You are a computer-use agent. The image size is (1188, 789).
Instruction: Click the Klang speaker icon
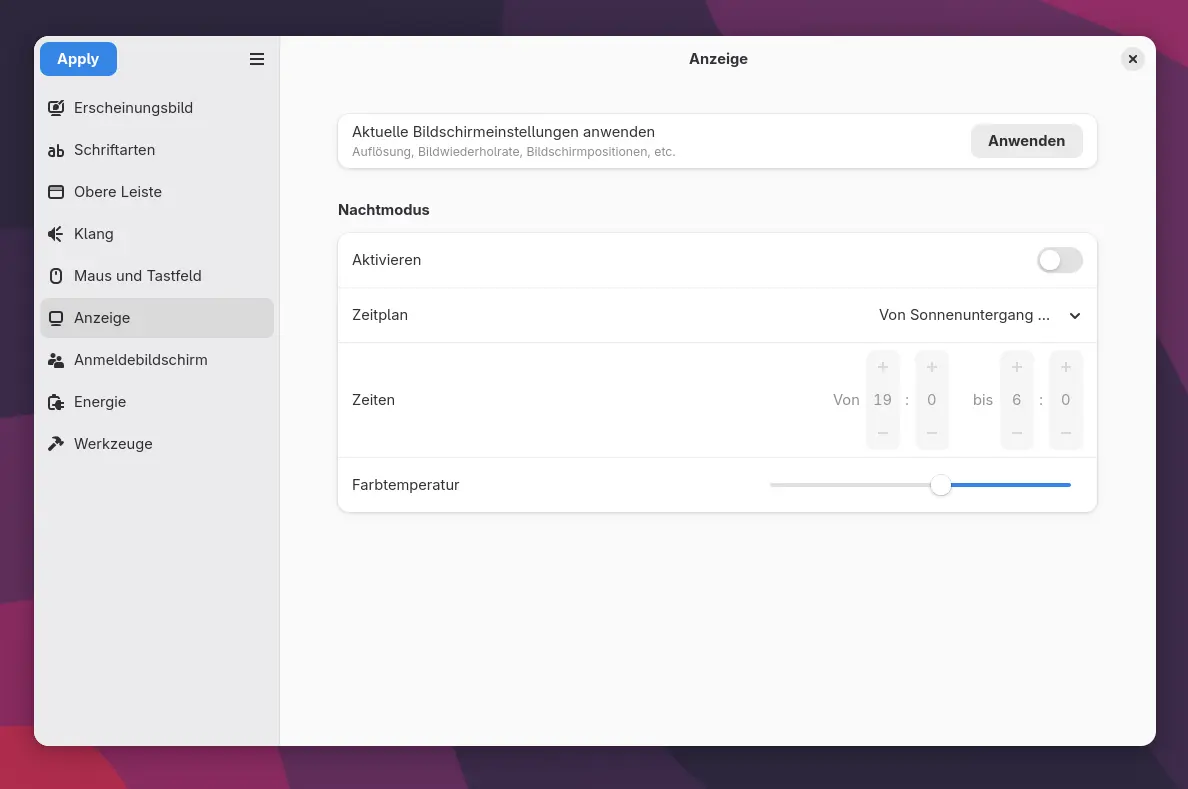(x=56, y=234)
